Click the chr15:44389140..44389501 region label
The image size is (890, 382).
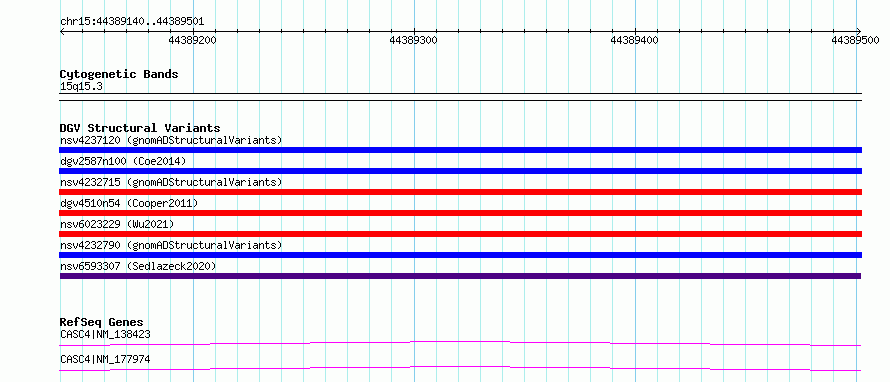click(x=132, y=22)
